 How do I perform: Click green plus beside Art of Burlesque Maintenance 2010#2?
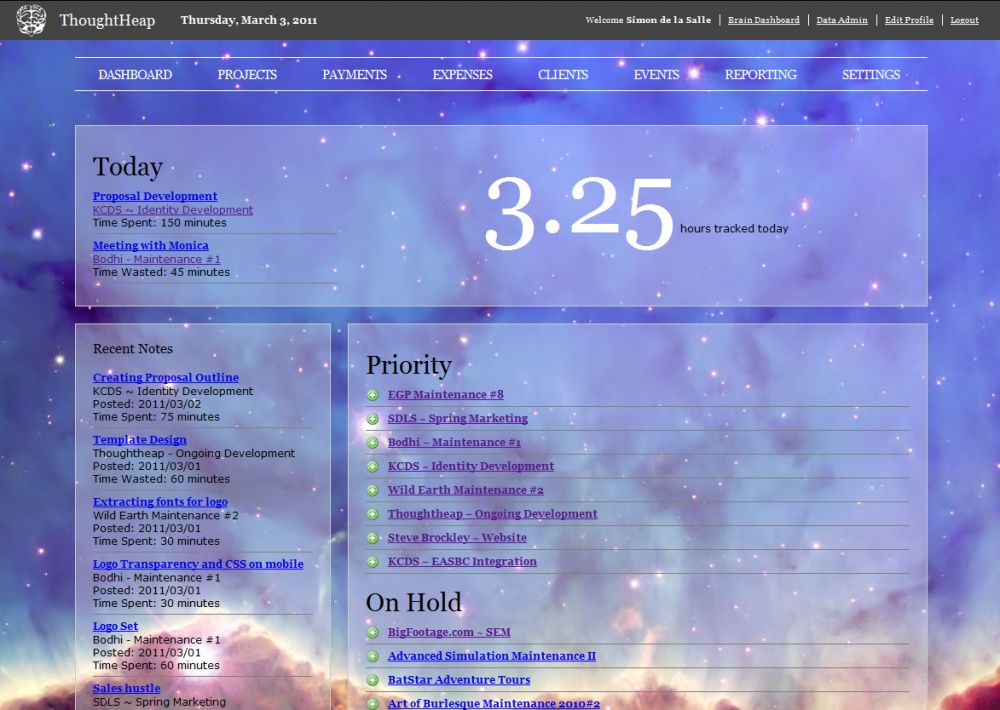pyautogui.click(x=372, y=704)
